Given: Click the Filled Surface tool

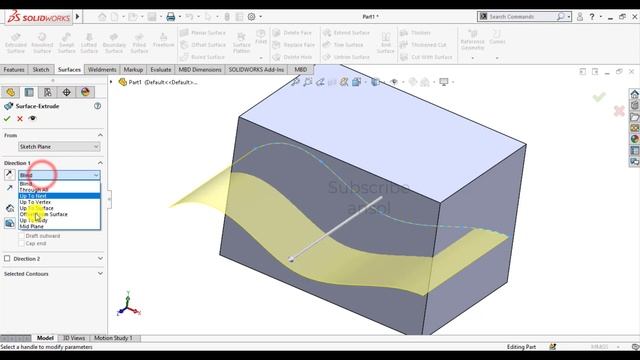Looking at the screenshot, I should (139, 42).
